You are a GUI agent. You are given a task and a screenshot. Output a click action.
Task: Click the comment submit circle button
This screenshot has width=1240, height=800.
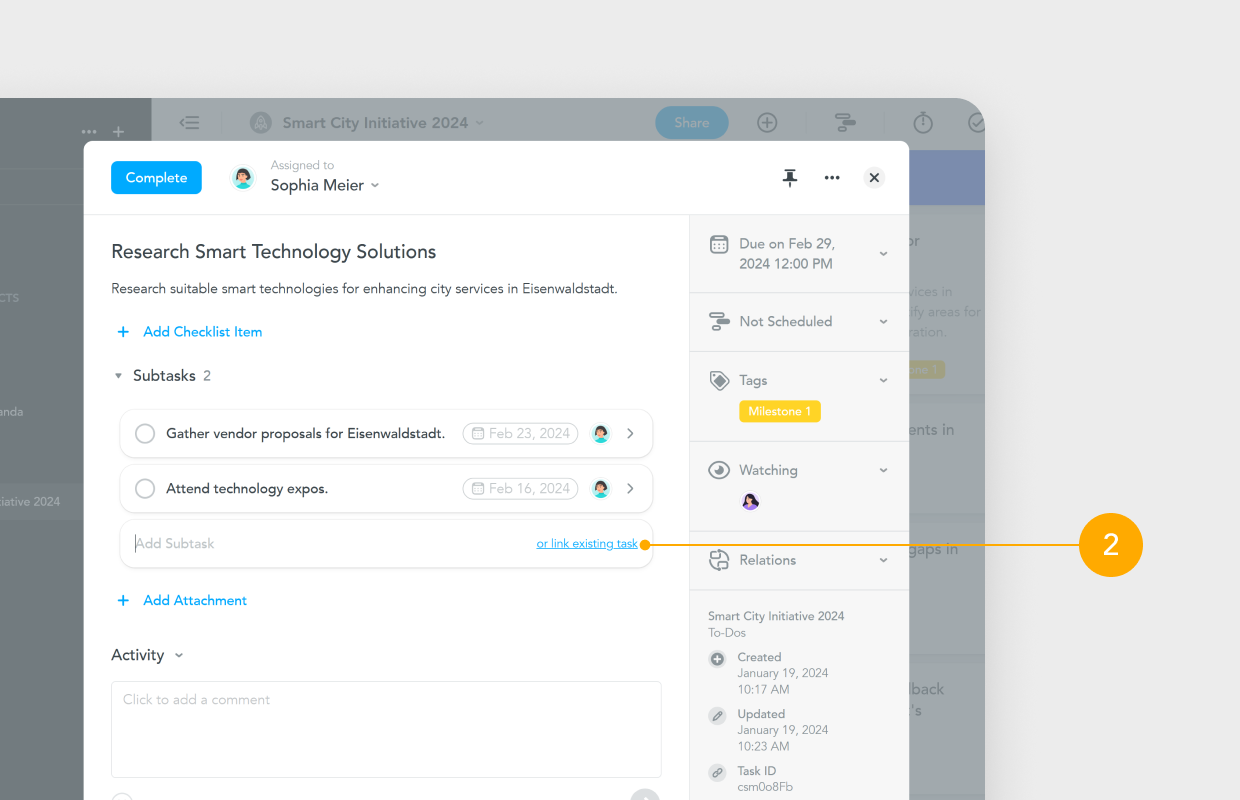pyautogui.click(x=646, y=794)
